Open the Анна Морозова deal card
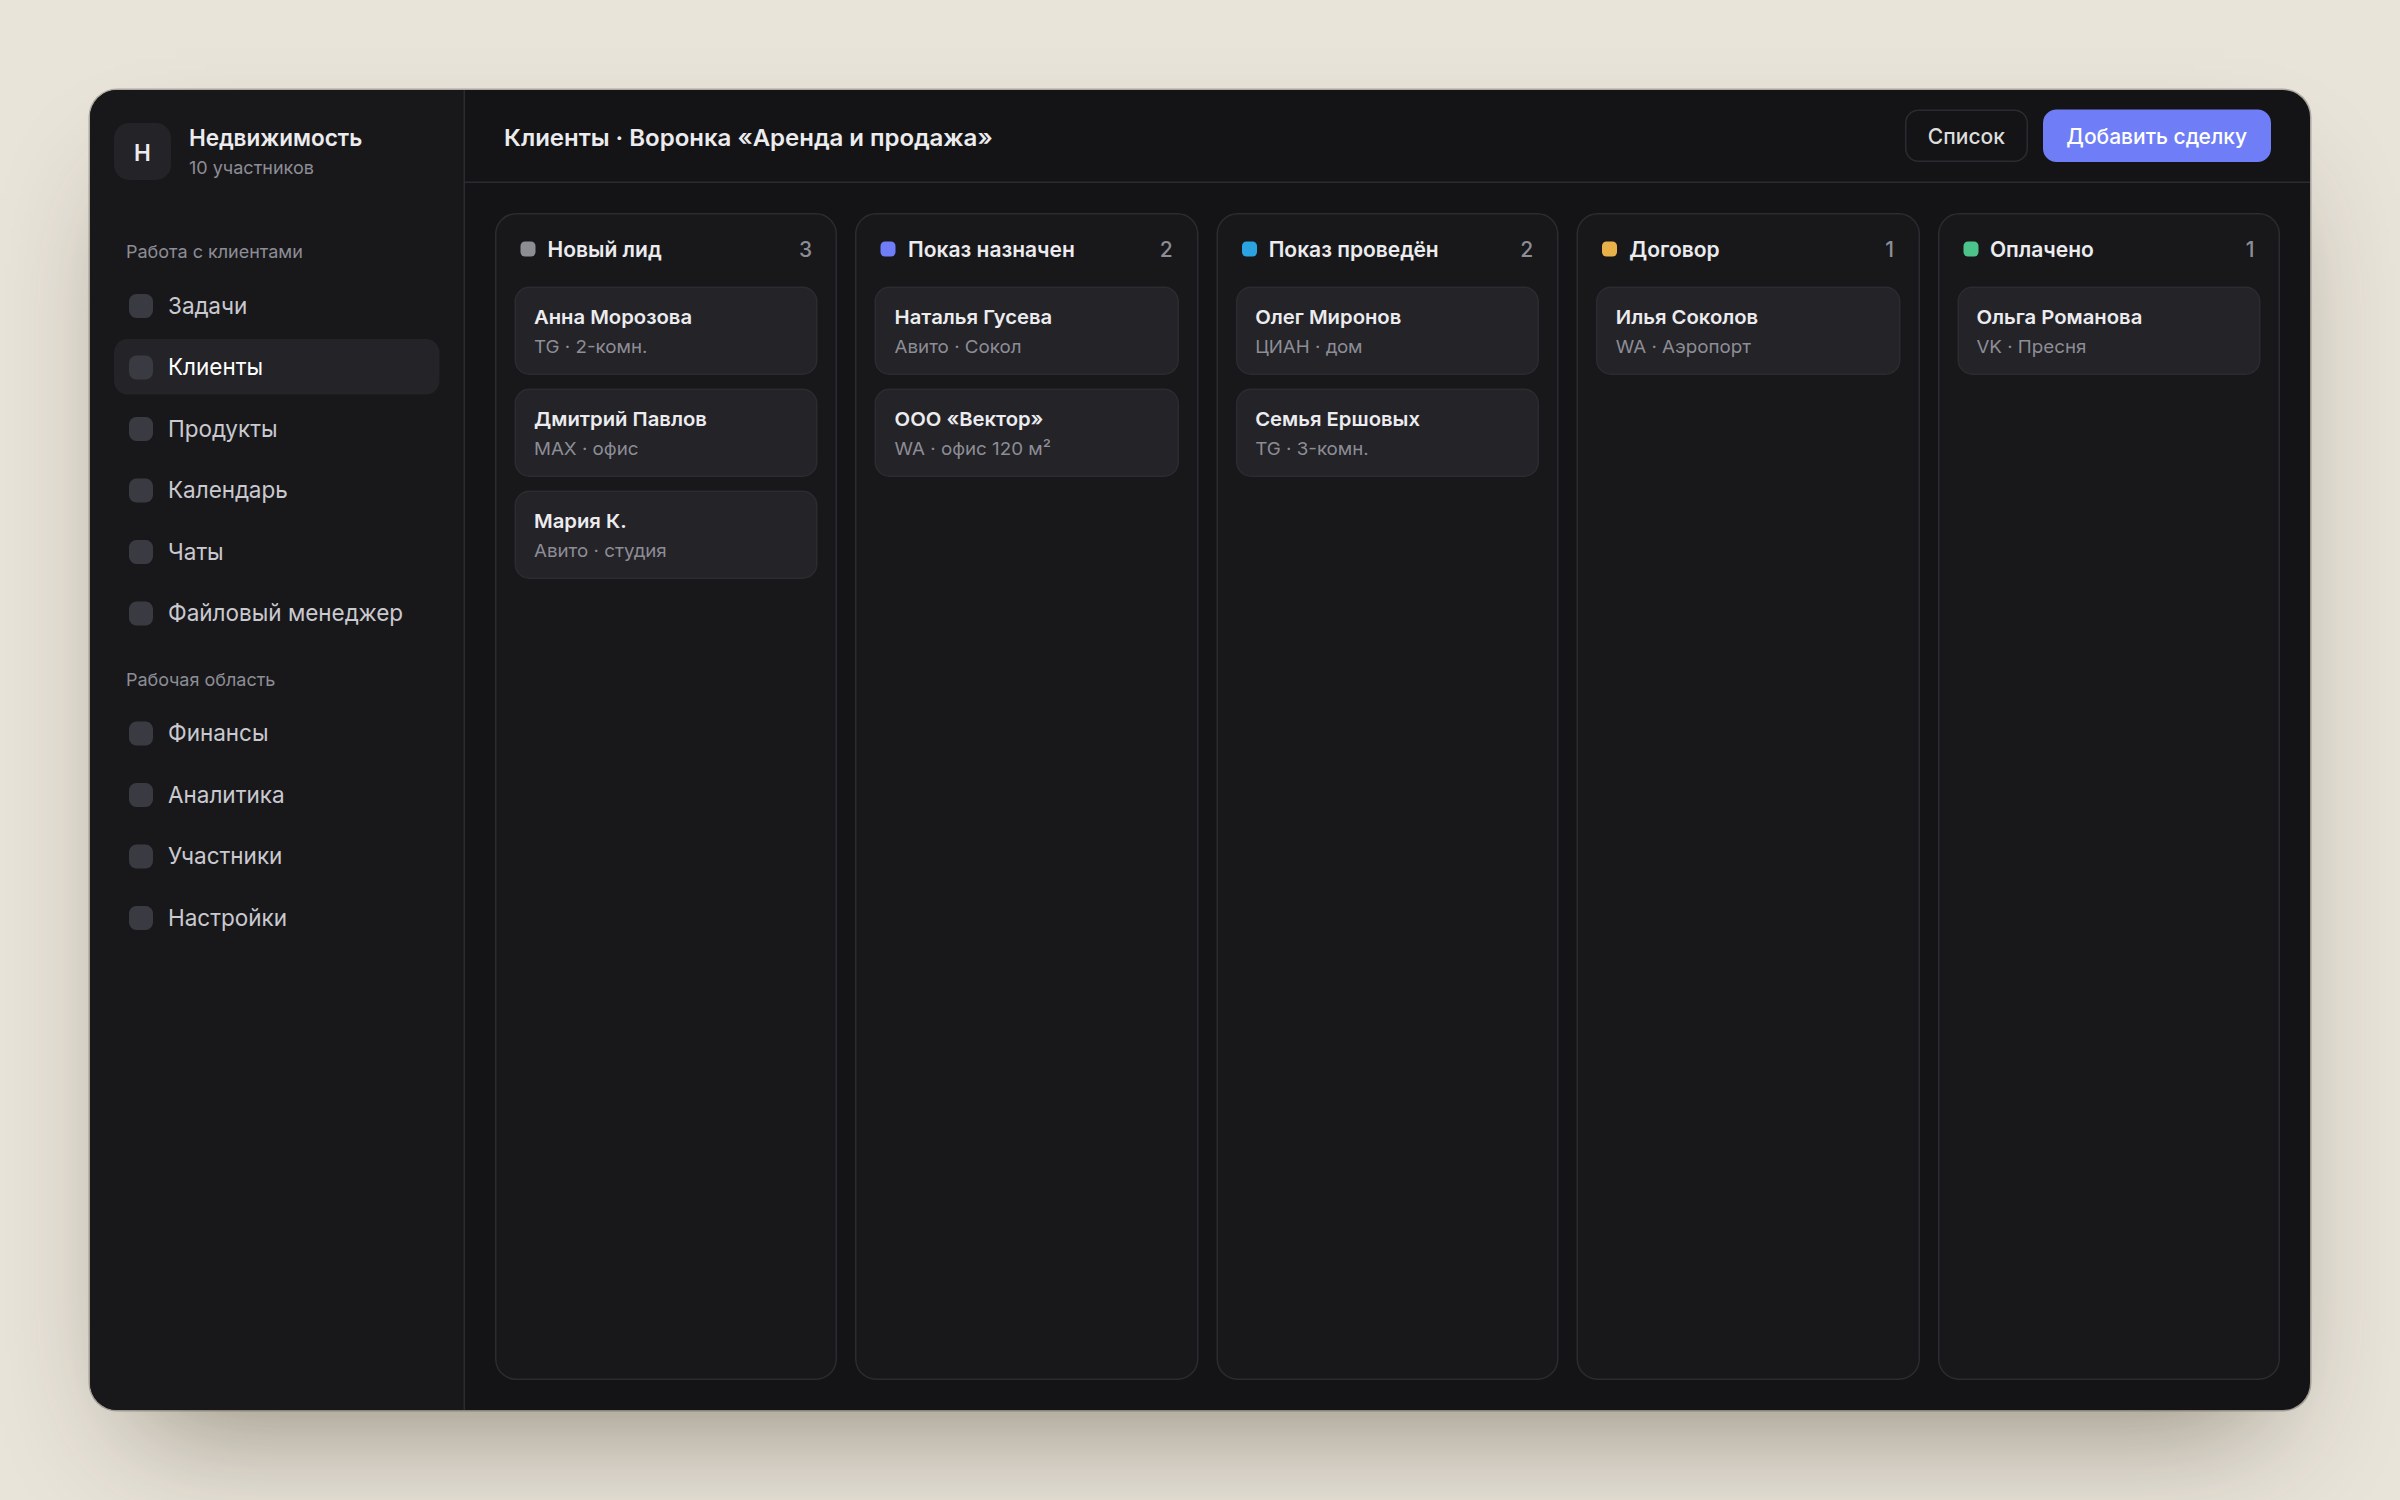 click(665, 331)
